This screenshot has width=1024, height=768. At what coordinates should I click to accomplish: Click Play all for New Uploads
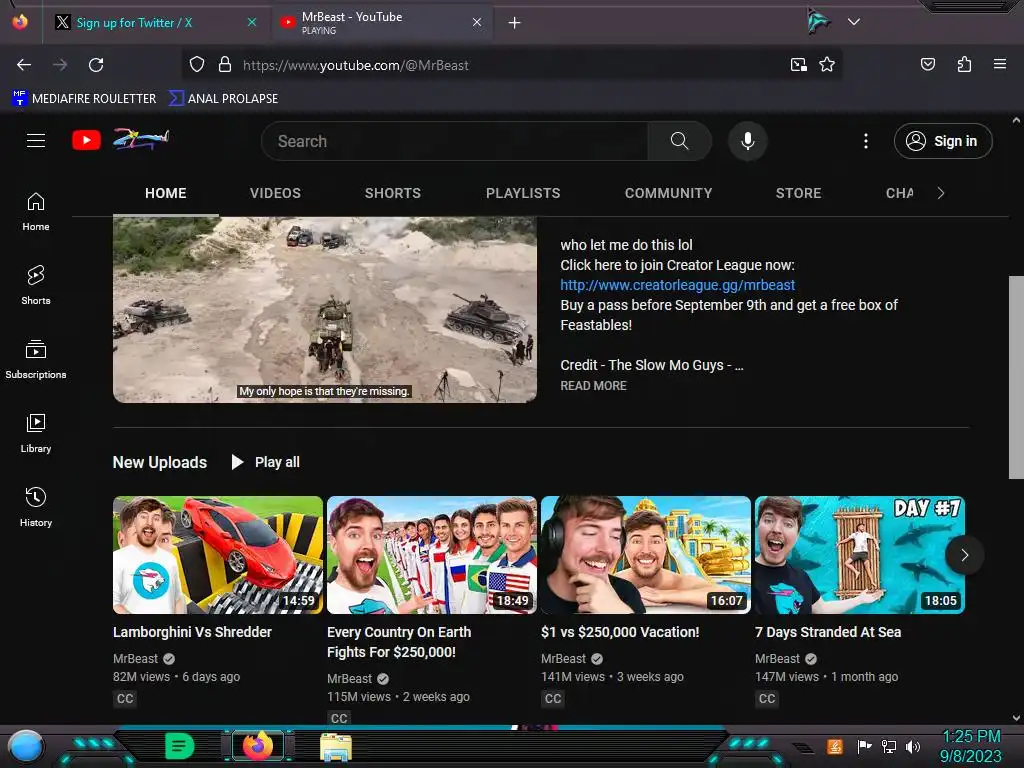pos(266,462)
